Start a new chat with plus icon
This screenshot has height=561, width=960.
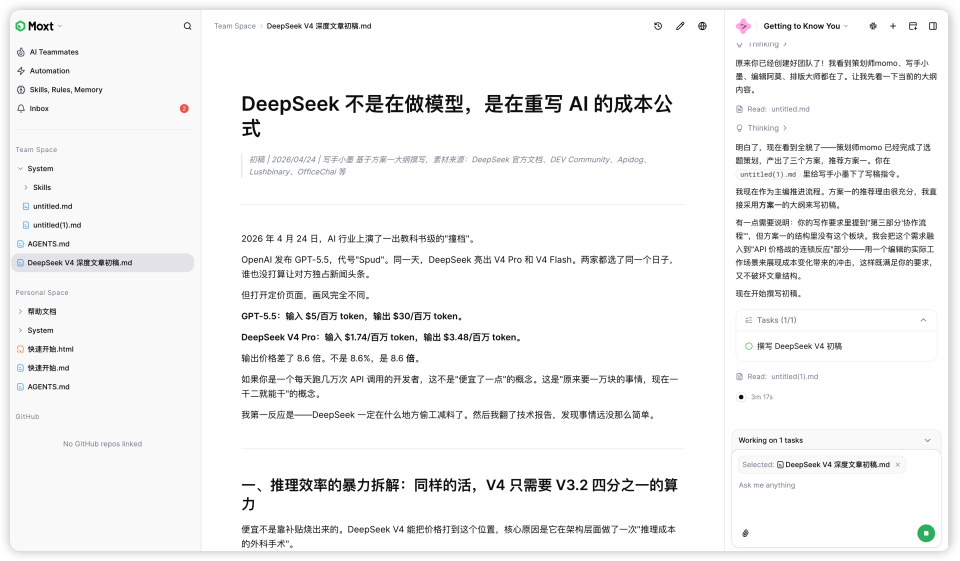pyautogui.click(x=893, y=26)
